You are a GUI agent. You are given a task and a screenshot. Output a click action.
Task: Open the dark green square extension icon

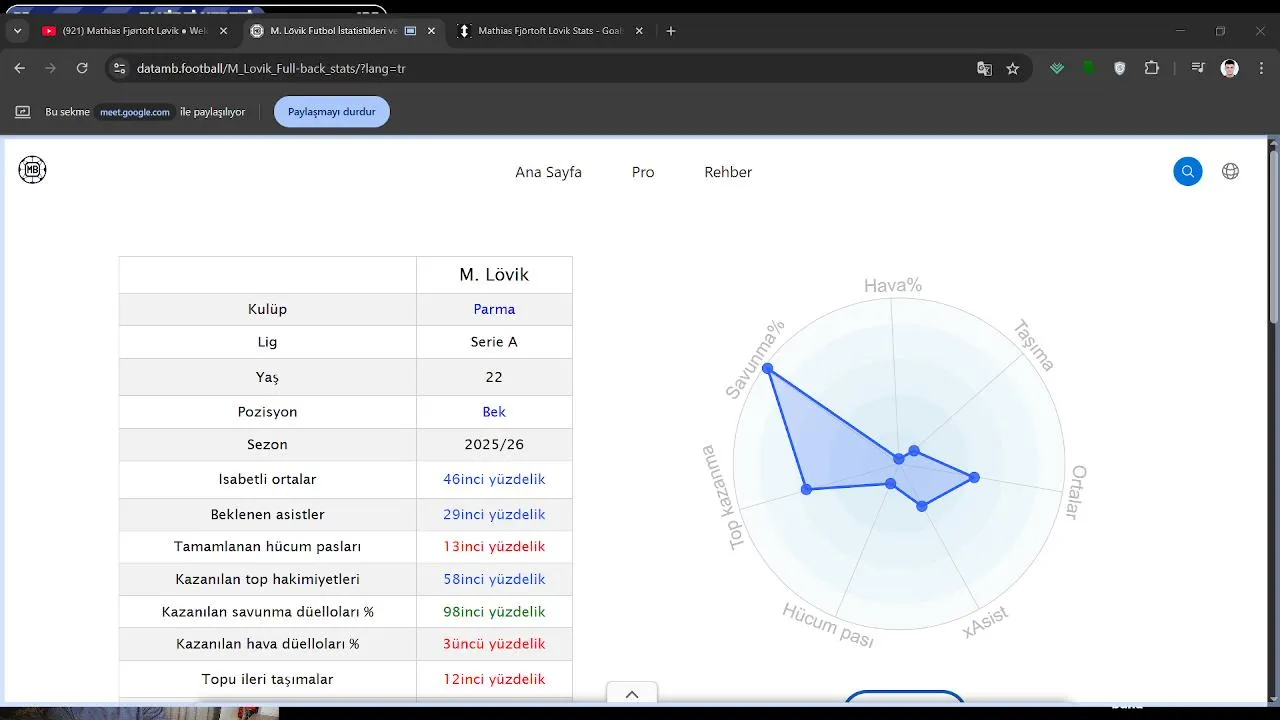point(1089,68)
